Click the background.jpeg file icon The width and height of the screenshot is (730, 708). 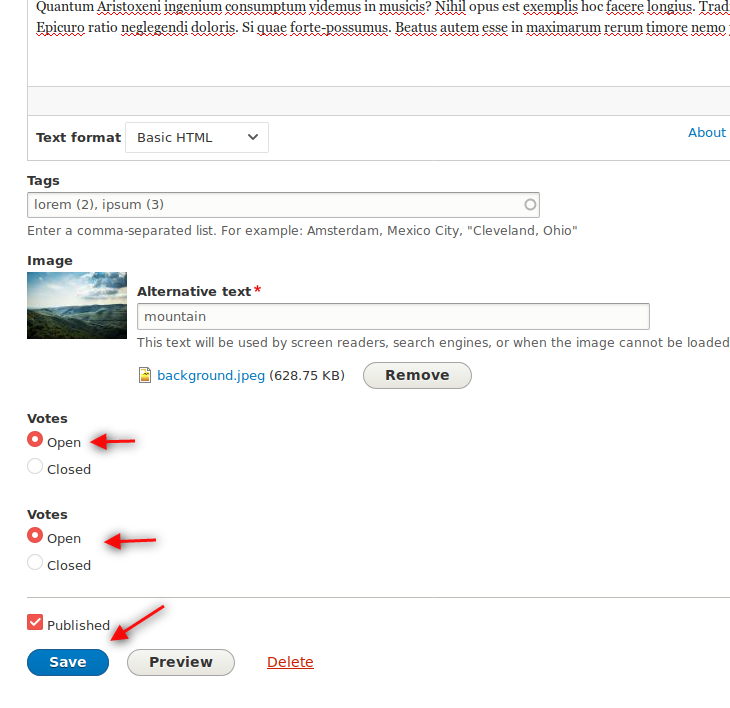click(x=145, y=375)
